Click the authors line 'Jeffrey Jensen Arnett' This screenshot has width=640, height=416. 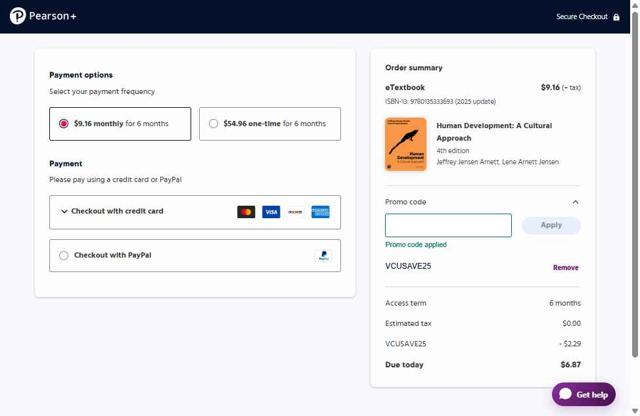pos(498,162)
